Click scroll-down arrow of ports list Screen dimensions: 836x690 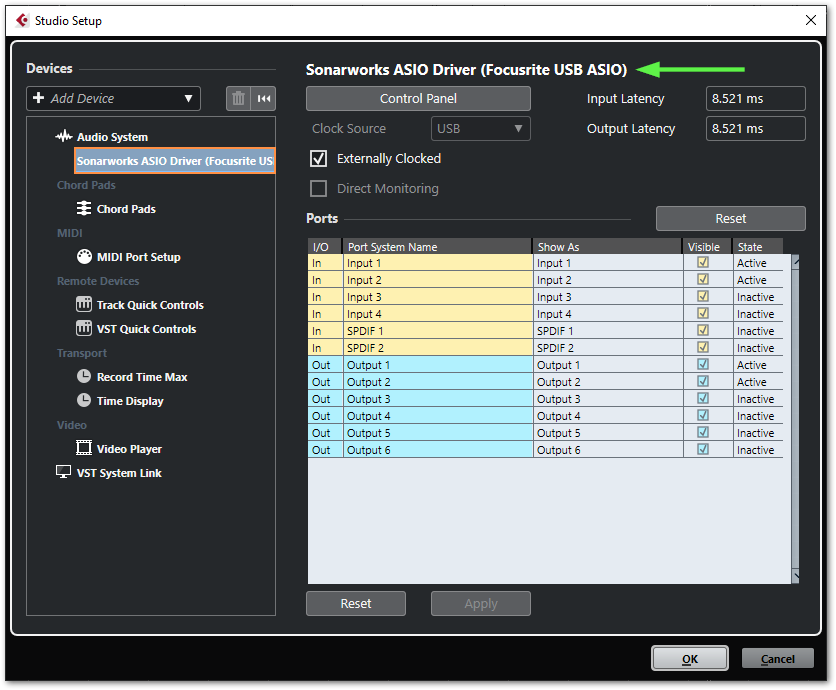tap(795, 576)
